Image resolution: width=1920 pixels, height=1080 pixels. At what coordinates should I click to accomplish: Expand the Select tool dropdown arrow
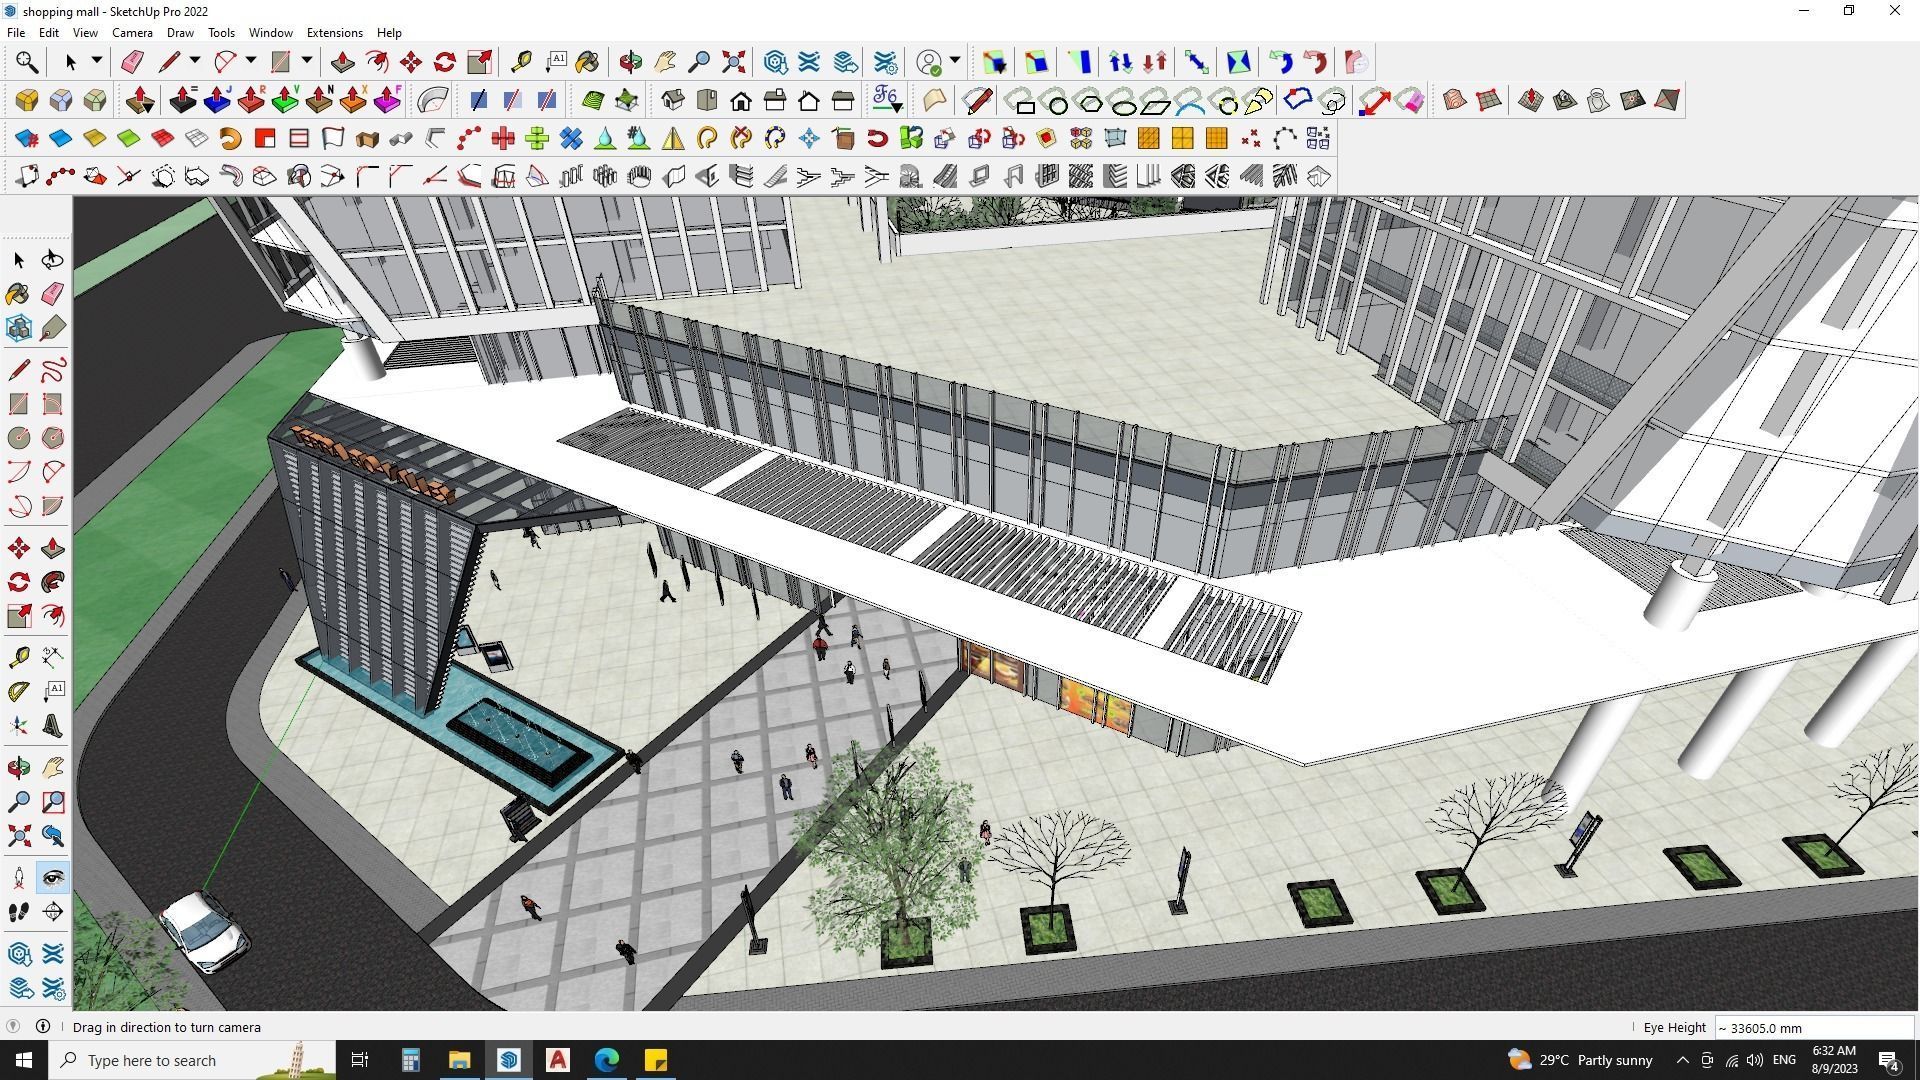tap(97, 61)
